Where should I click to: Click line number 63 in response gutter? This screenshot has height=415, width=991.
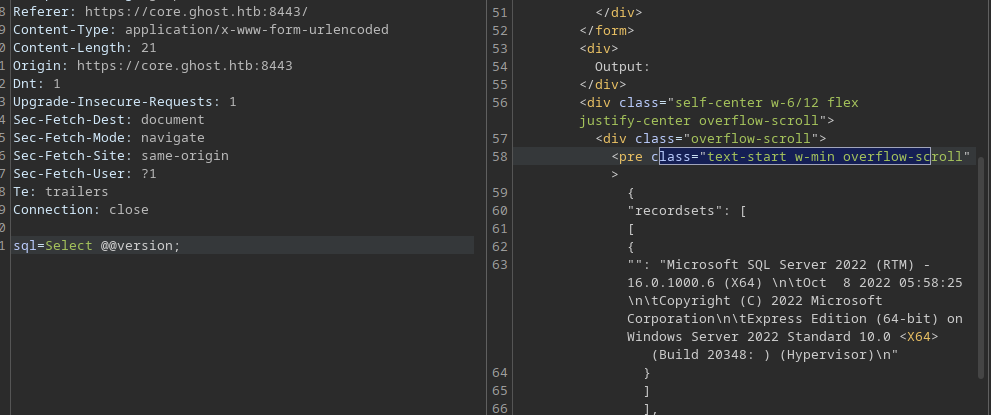[x=500, y=264]
